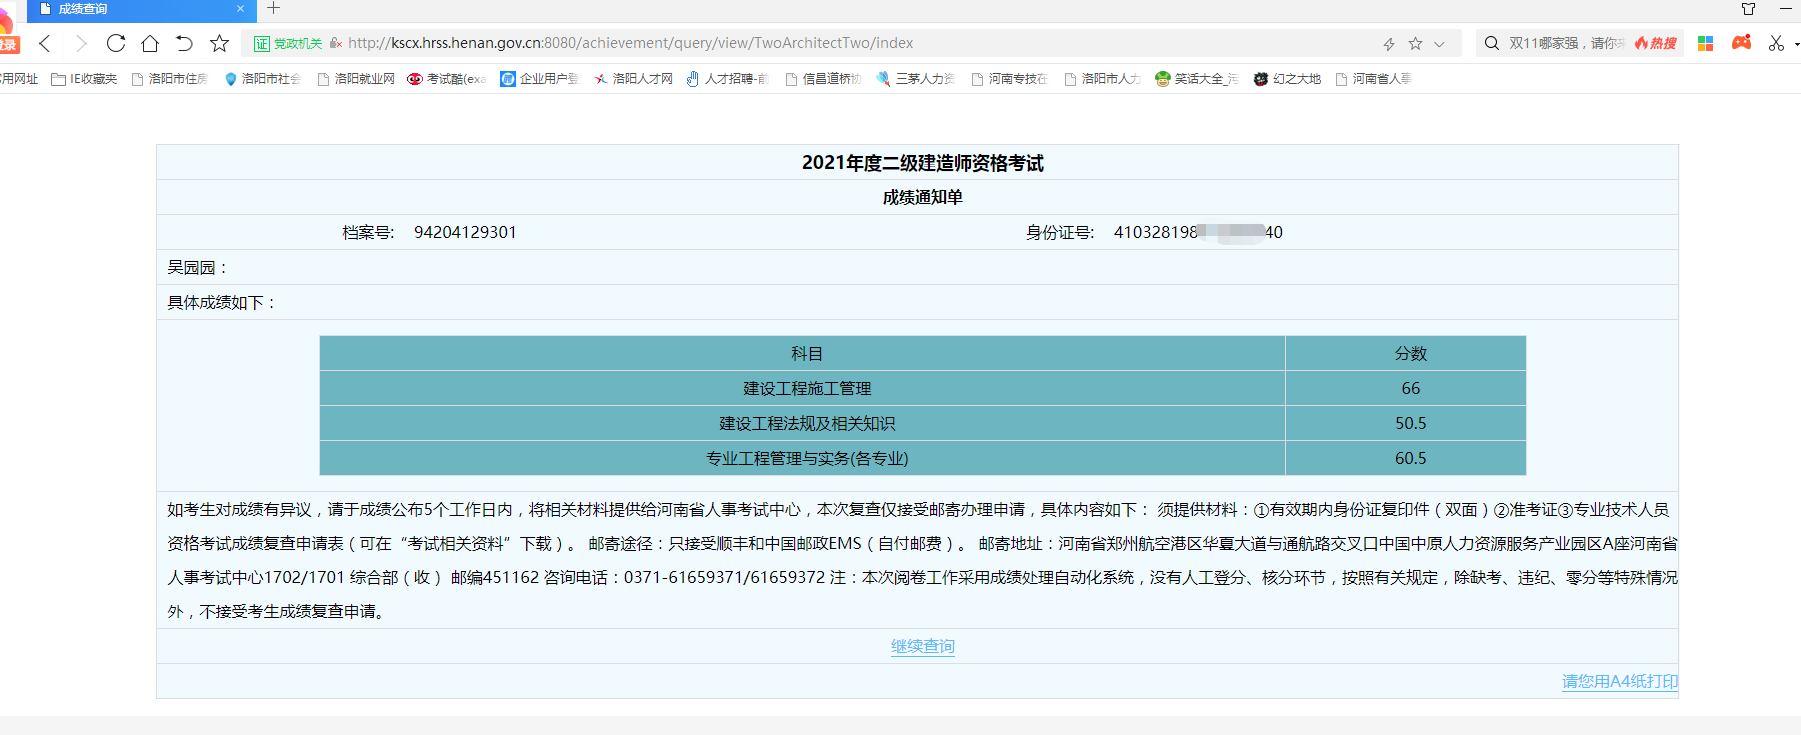Select the 成绩查询 tab
Viewport: 1801px width, 735px height.
click(130, 9)
